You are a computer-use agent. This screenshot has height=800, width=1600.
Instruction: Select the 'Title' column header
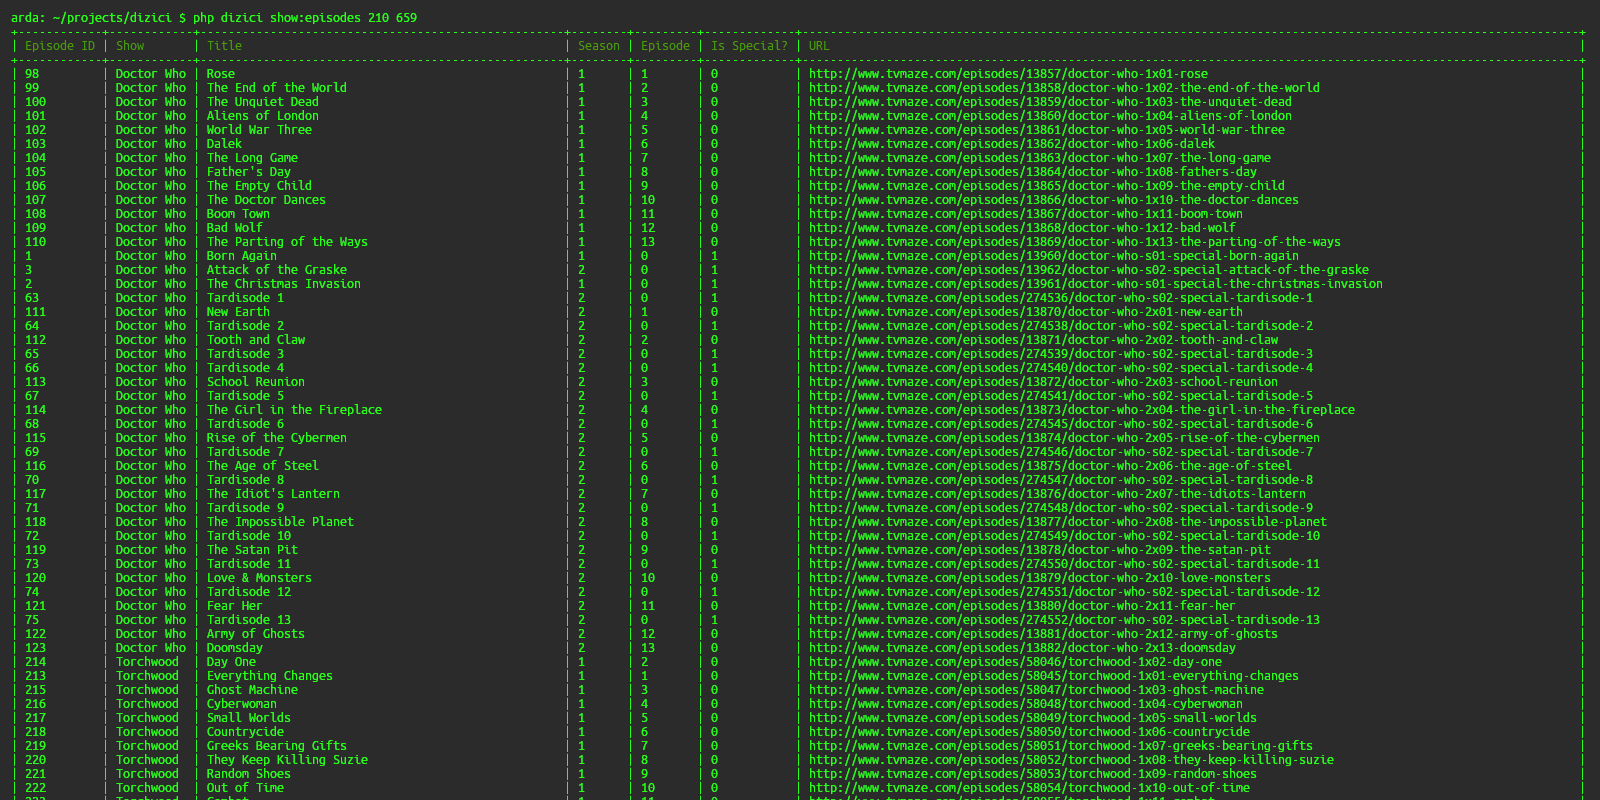(x=224, y=46)
